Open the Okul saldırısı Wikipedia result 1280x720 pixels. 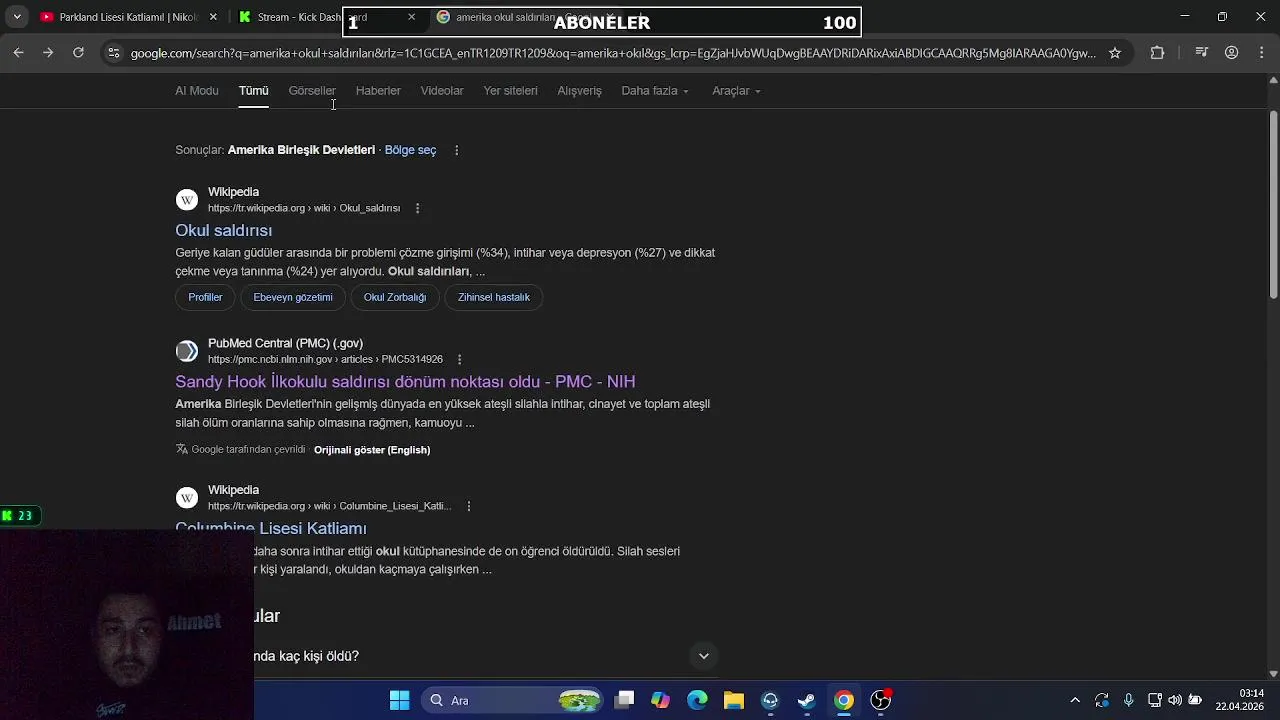tap(224, 230)
